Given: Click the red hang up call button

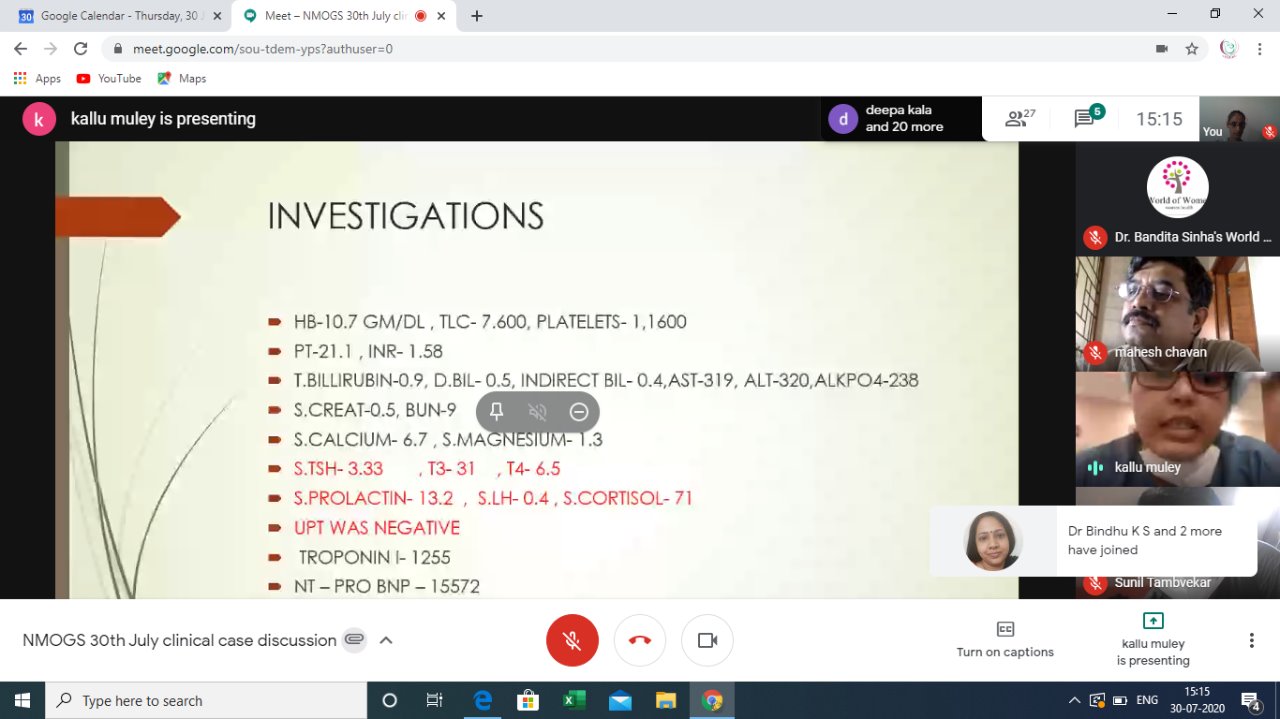Looking at the screenshot, I should click(x=640, y=640).
